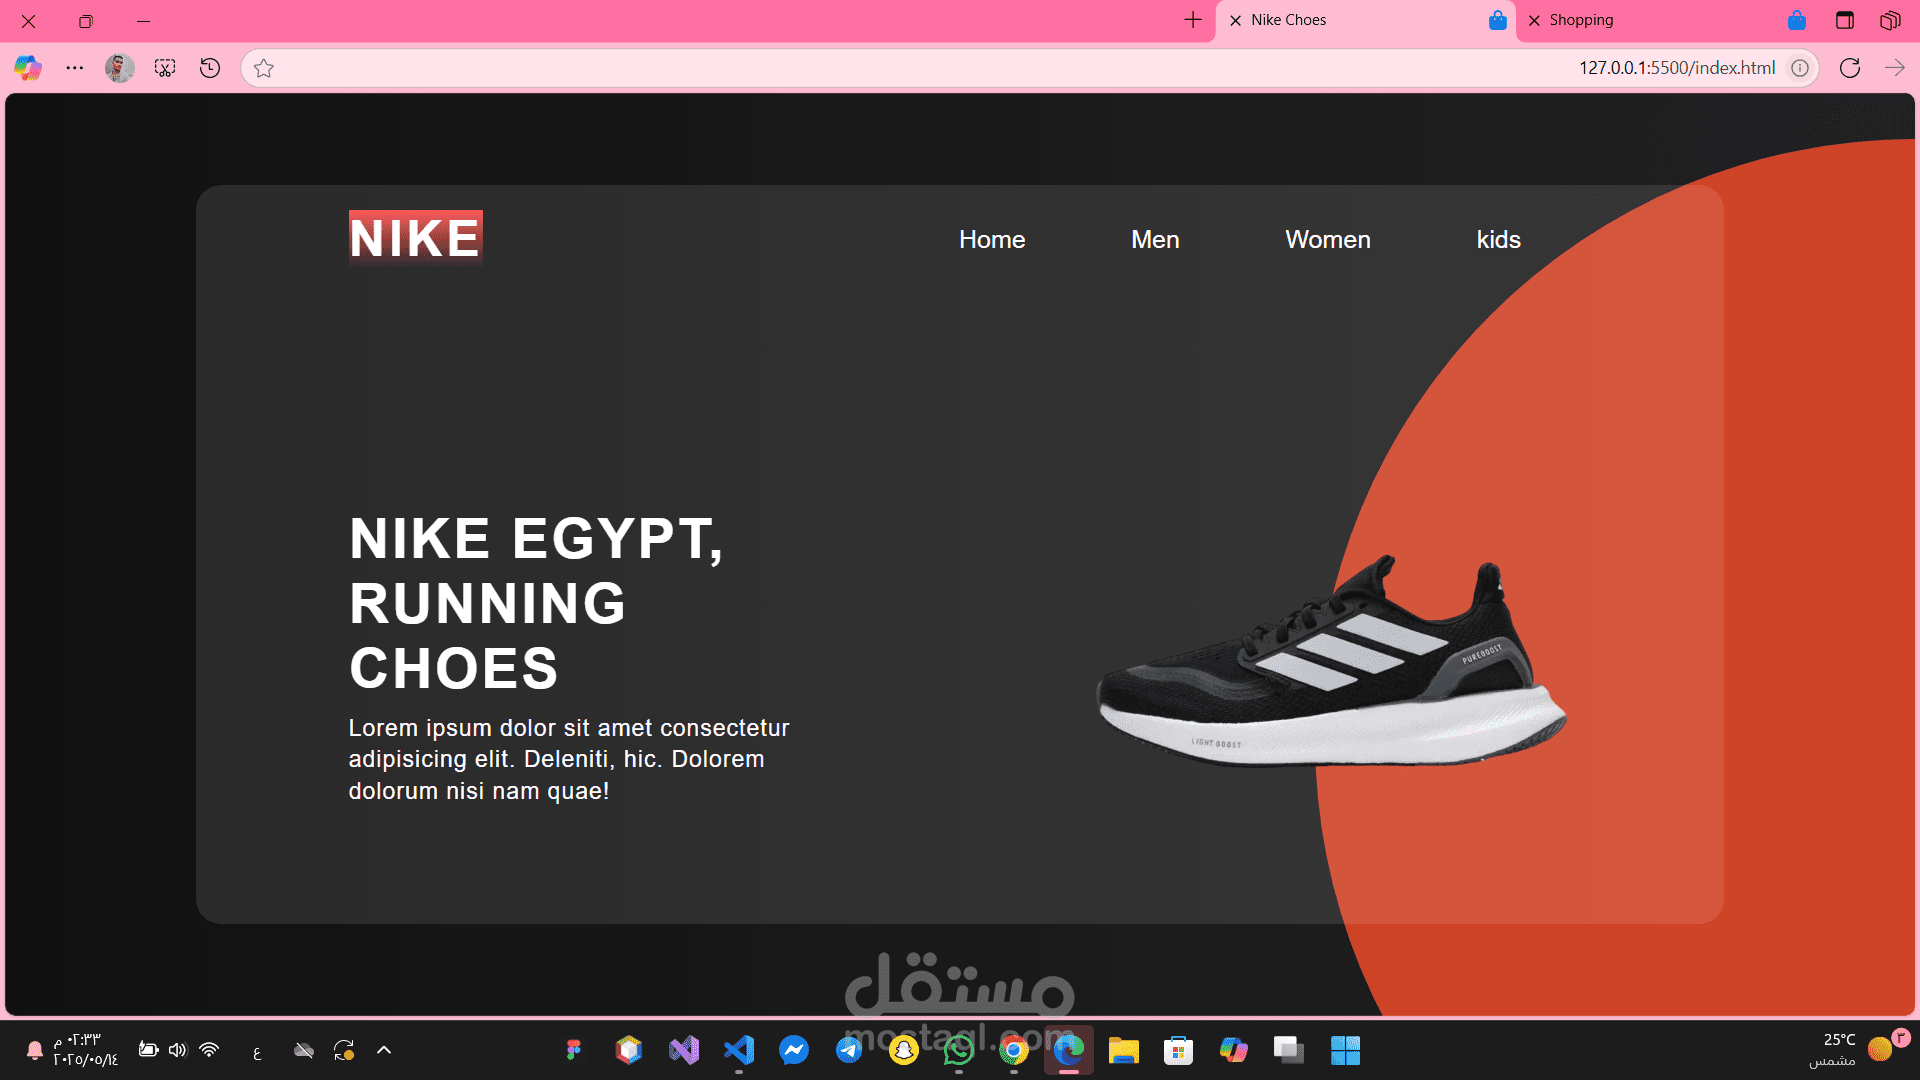The width and height of the screenshot is (1920, 1080).
Task: Open WhatsApp from the taskbar
Action: (959, 1050)
